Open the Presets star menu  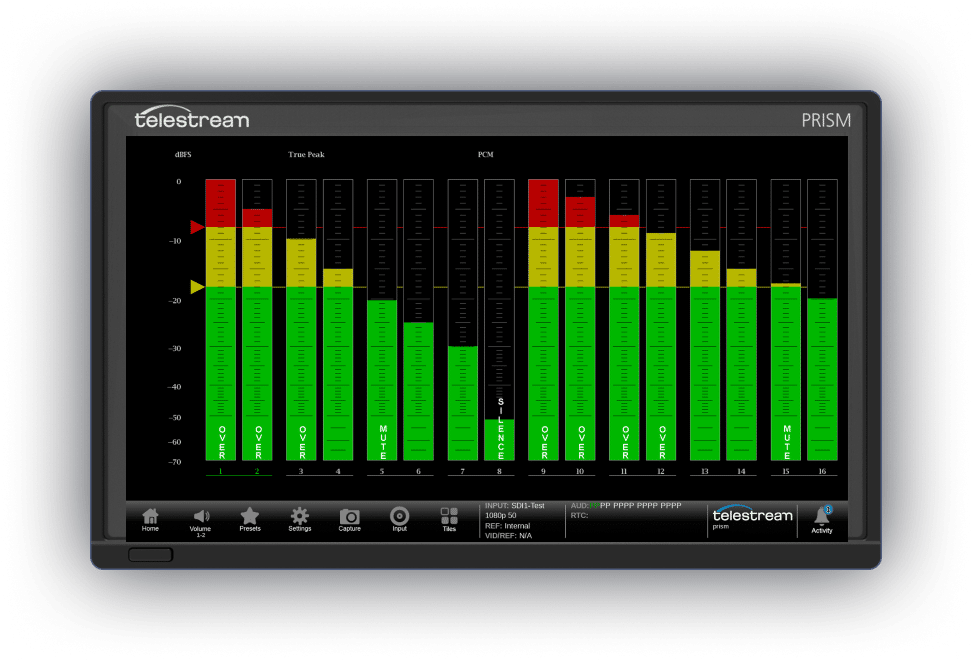[x=250, y=519]
